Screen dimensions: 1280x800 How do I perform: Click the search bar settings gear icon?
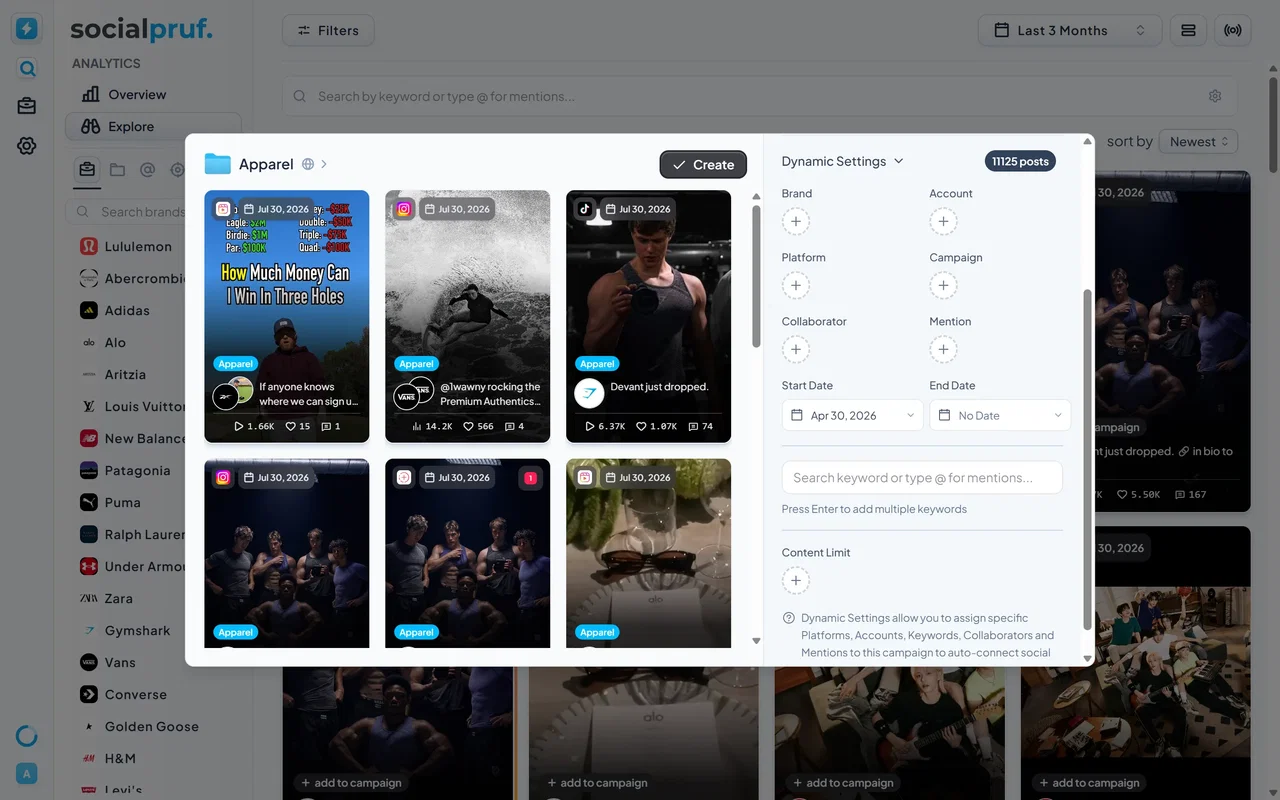[1215, 96]
